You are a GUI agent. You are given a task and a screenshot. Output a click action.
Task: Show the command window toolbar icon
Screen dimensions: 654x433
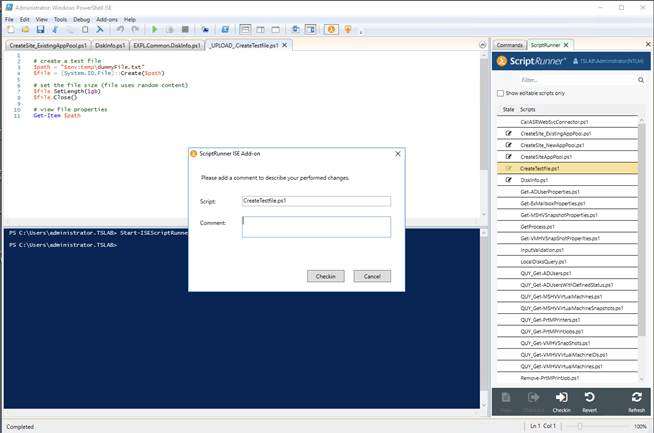pos(295,30)
